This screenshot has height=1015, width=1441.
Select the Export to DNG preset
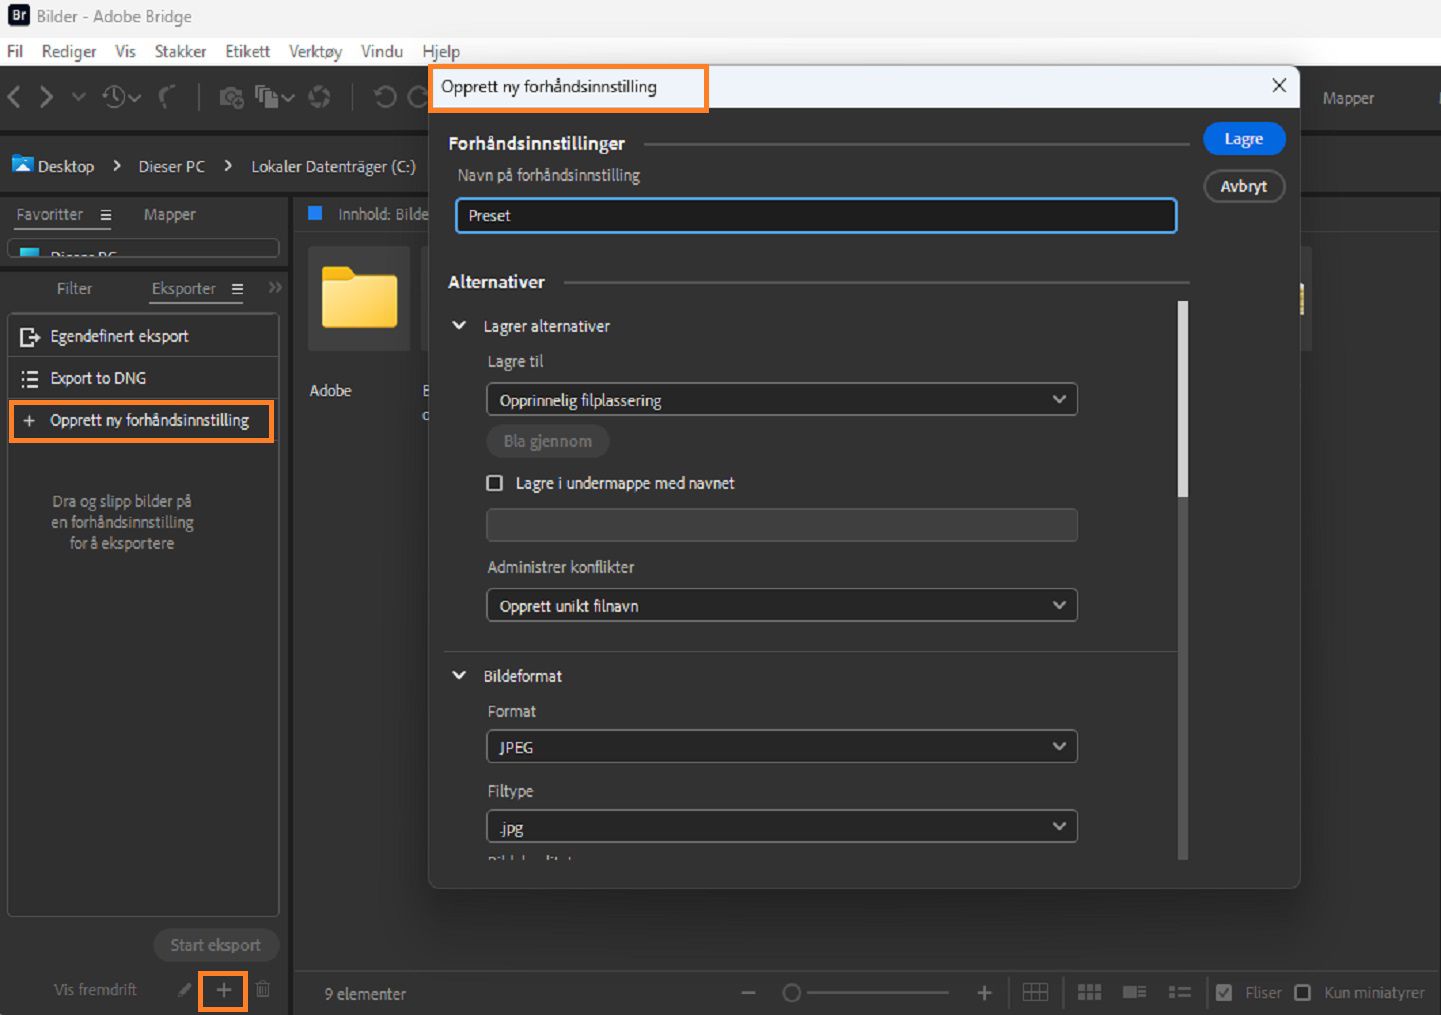(x=142, y=379)
